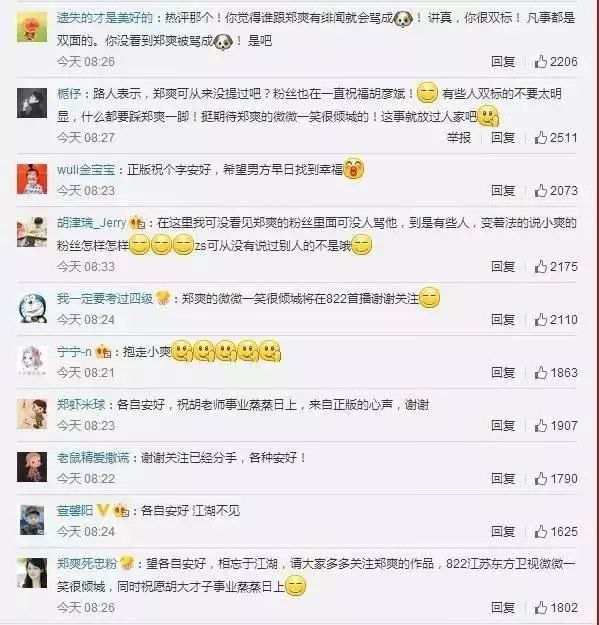This screenshot has height=625, width=599.
Task: Like 胡津瑞_Jerry's comment with 2175 likes
Action: pos(556,266)
